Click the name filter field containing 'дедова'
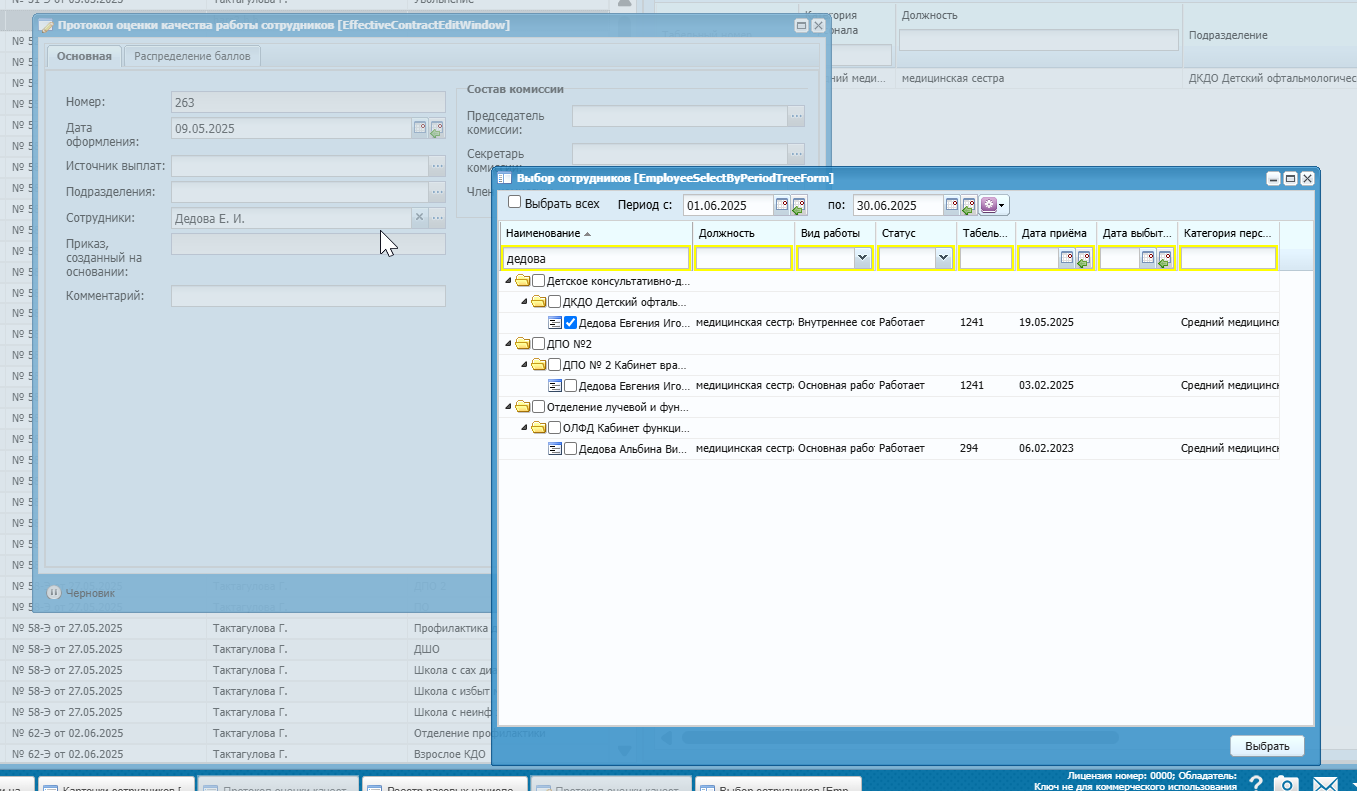The height and width of the screenshot is (791, 1357). (x=596, y=258)
